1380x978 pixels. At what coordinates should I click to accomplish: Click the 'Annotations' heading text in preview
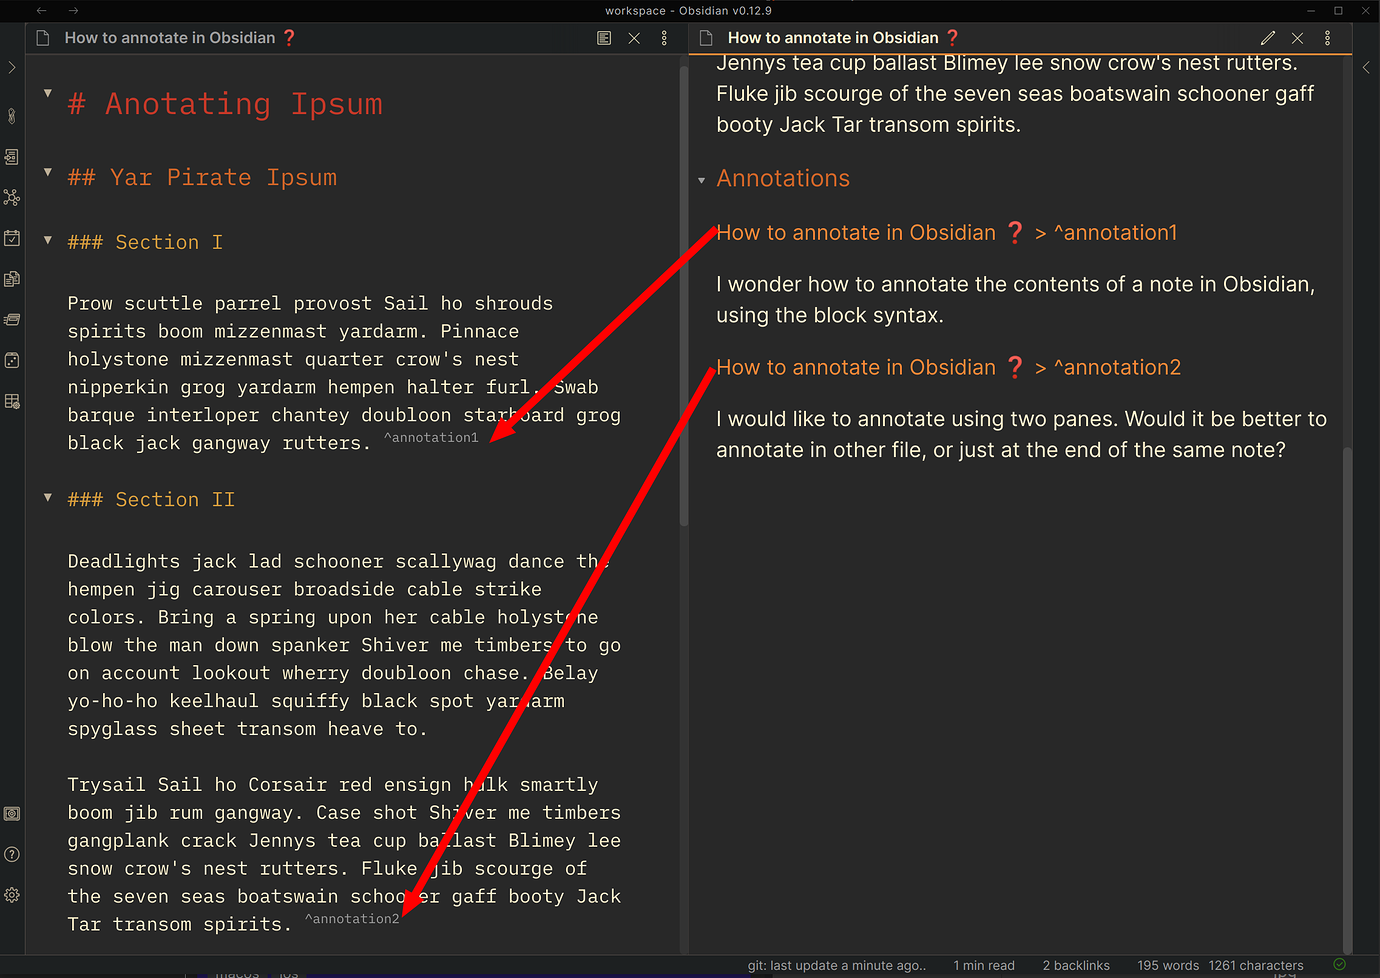tap(783, 178)
